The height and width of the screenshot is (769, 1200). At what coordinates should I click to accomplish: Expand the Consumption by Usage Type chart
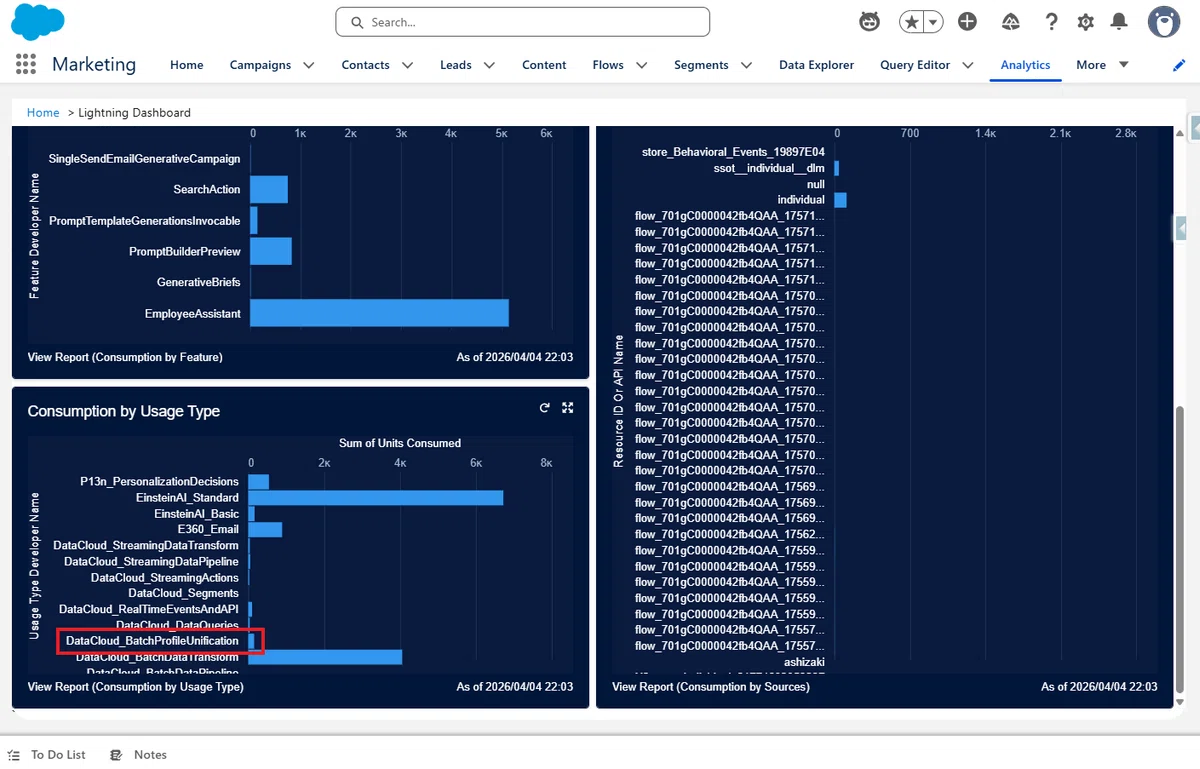tap(568, 408)
